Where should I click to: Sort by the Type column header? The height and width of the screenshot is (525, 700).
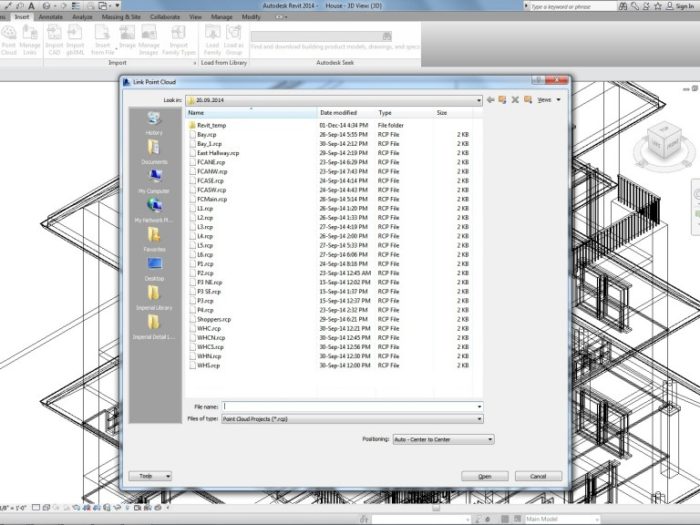coord(404,113)
